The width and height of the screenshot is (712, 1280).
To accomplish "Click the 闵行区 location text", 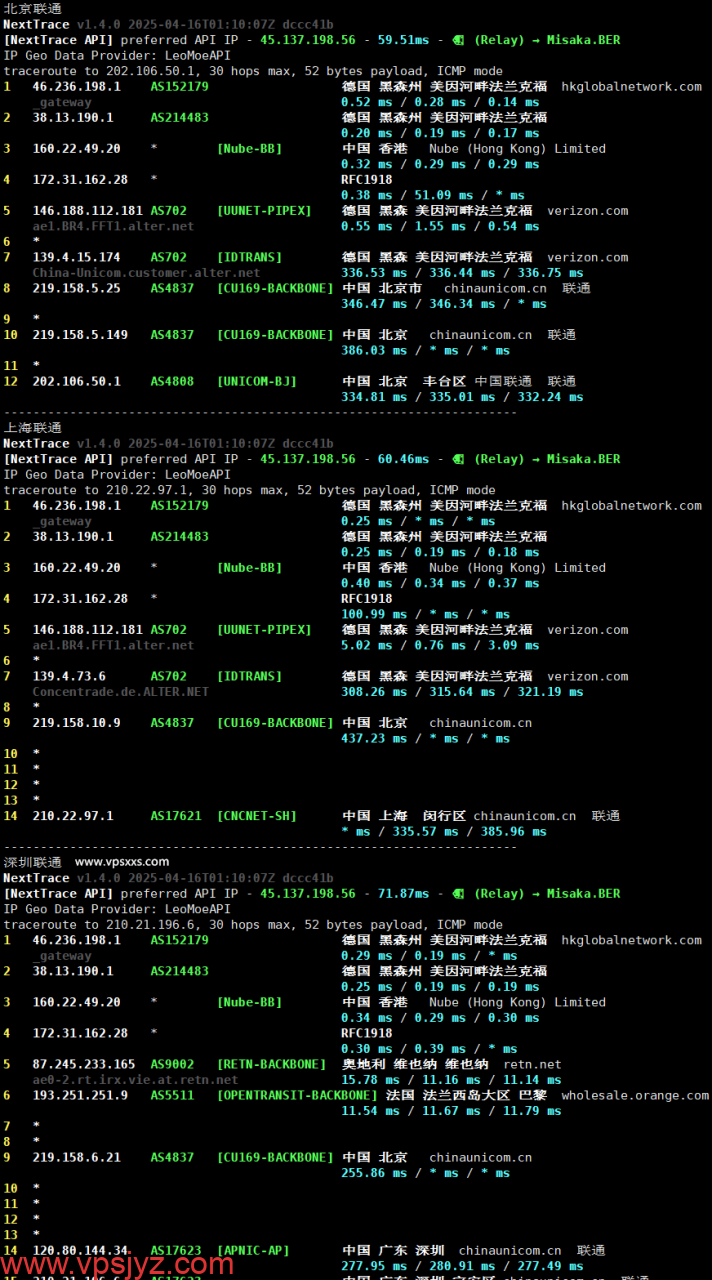I will (x=444, y=816).
